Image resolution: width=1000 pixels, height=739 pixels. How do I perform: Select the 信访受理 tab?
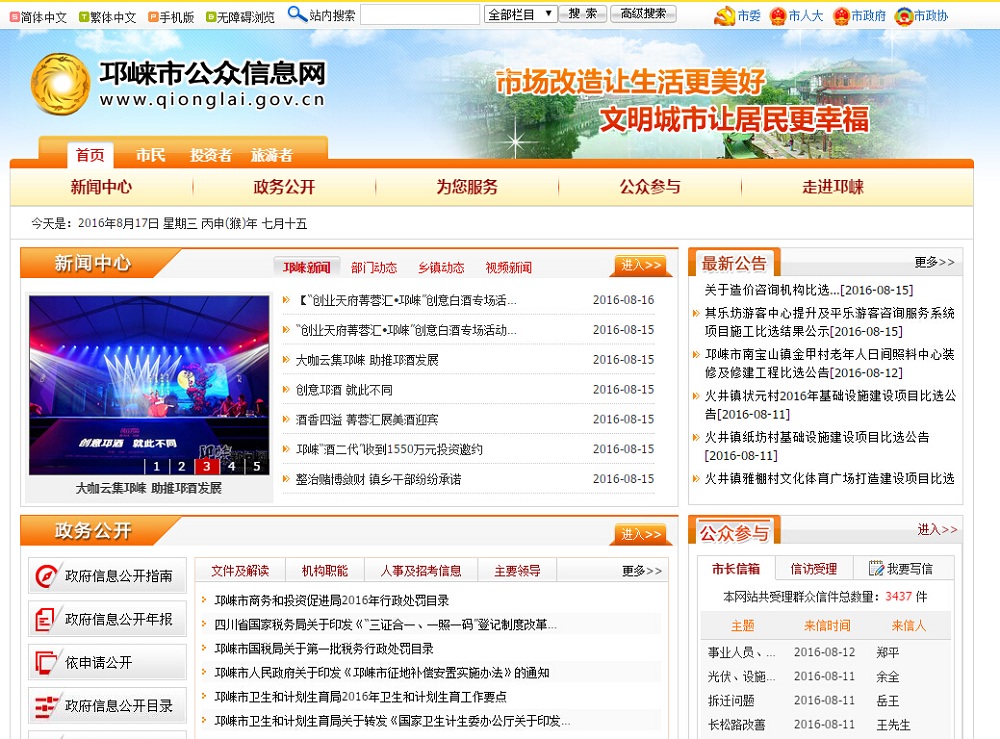pyautogui.click(x=814, y=569)
